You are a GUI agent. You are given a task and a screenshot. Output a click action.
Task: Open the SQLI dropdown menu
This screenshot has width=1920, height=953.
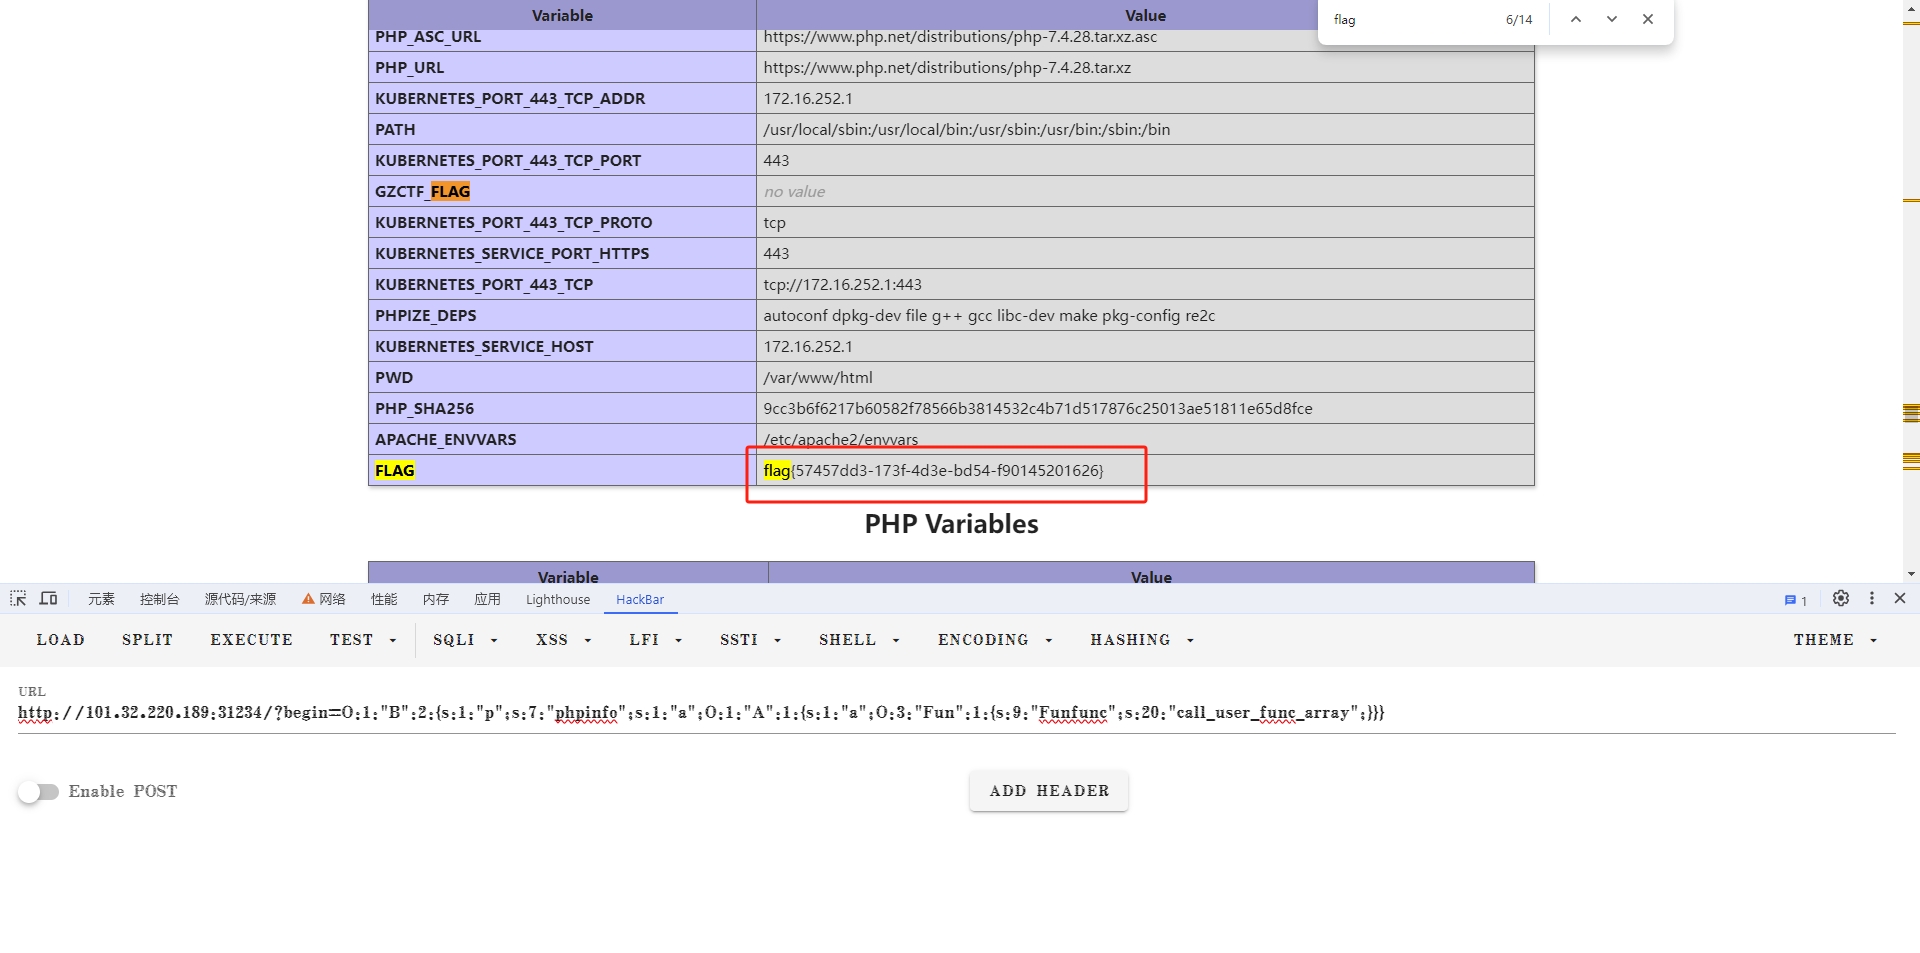(x=465, y=640)
